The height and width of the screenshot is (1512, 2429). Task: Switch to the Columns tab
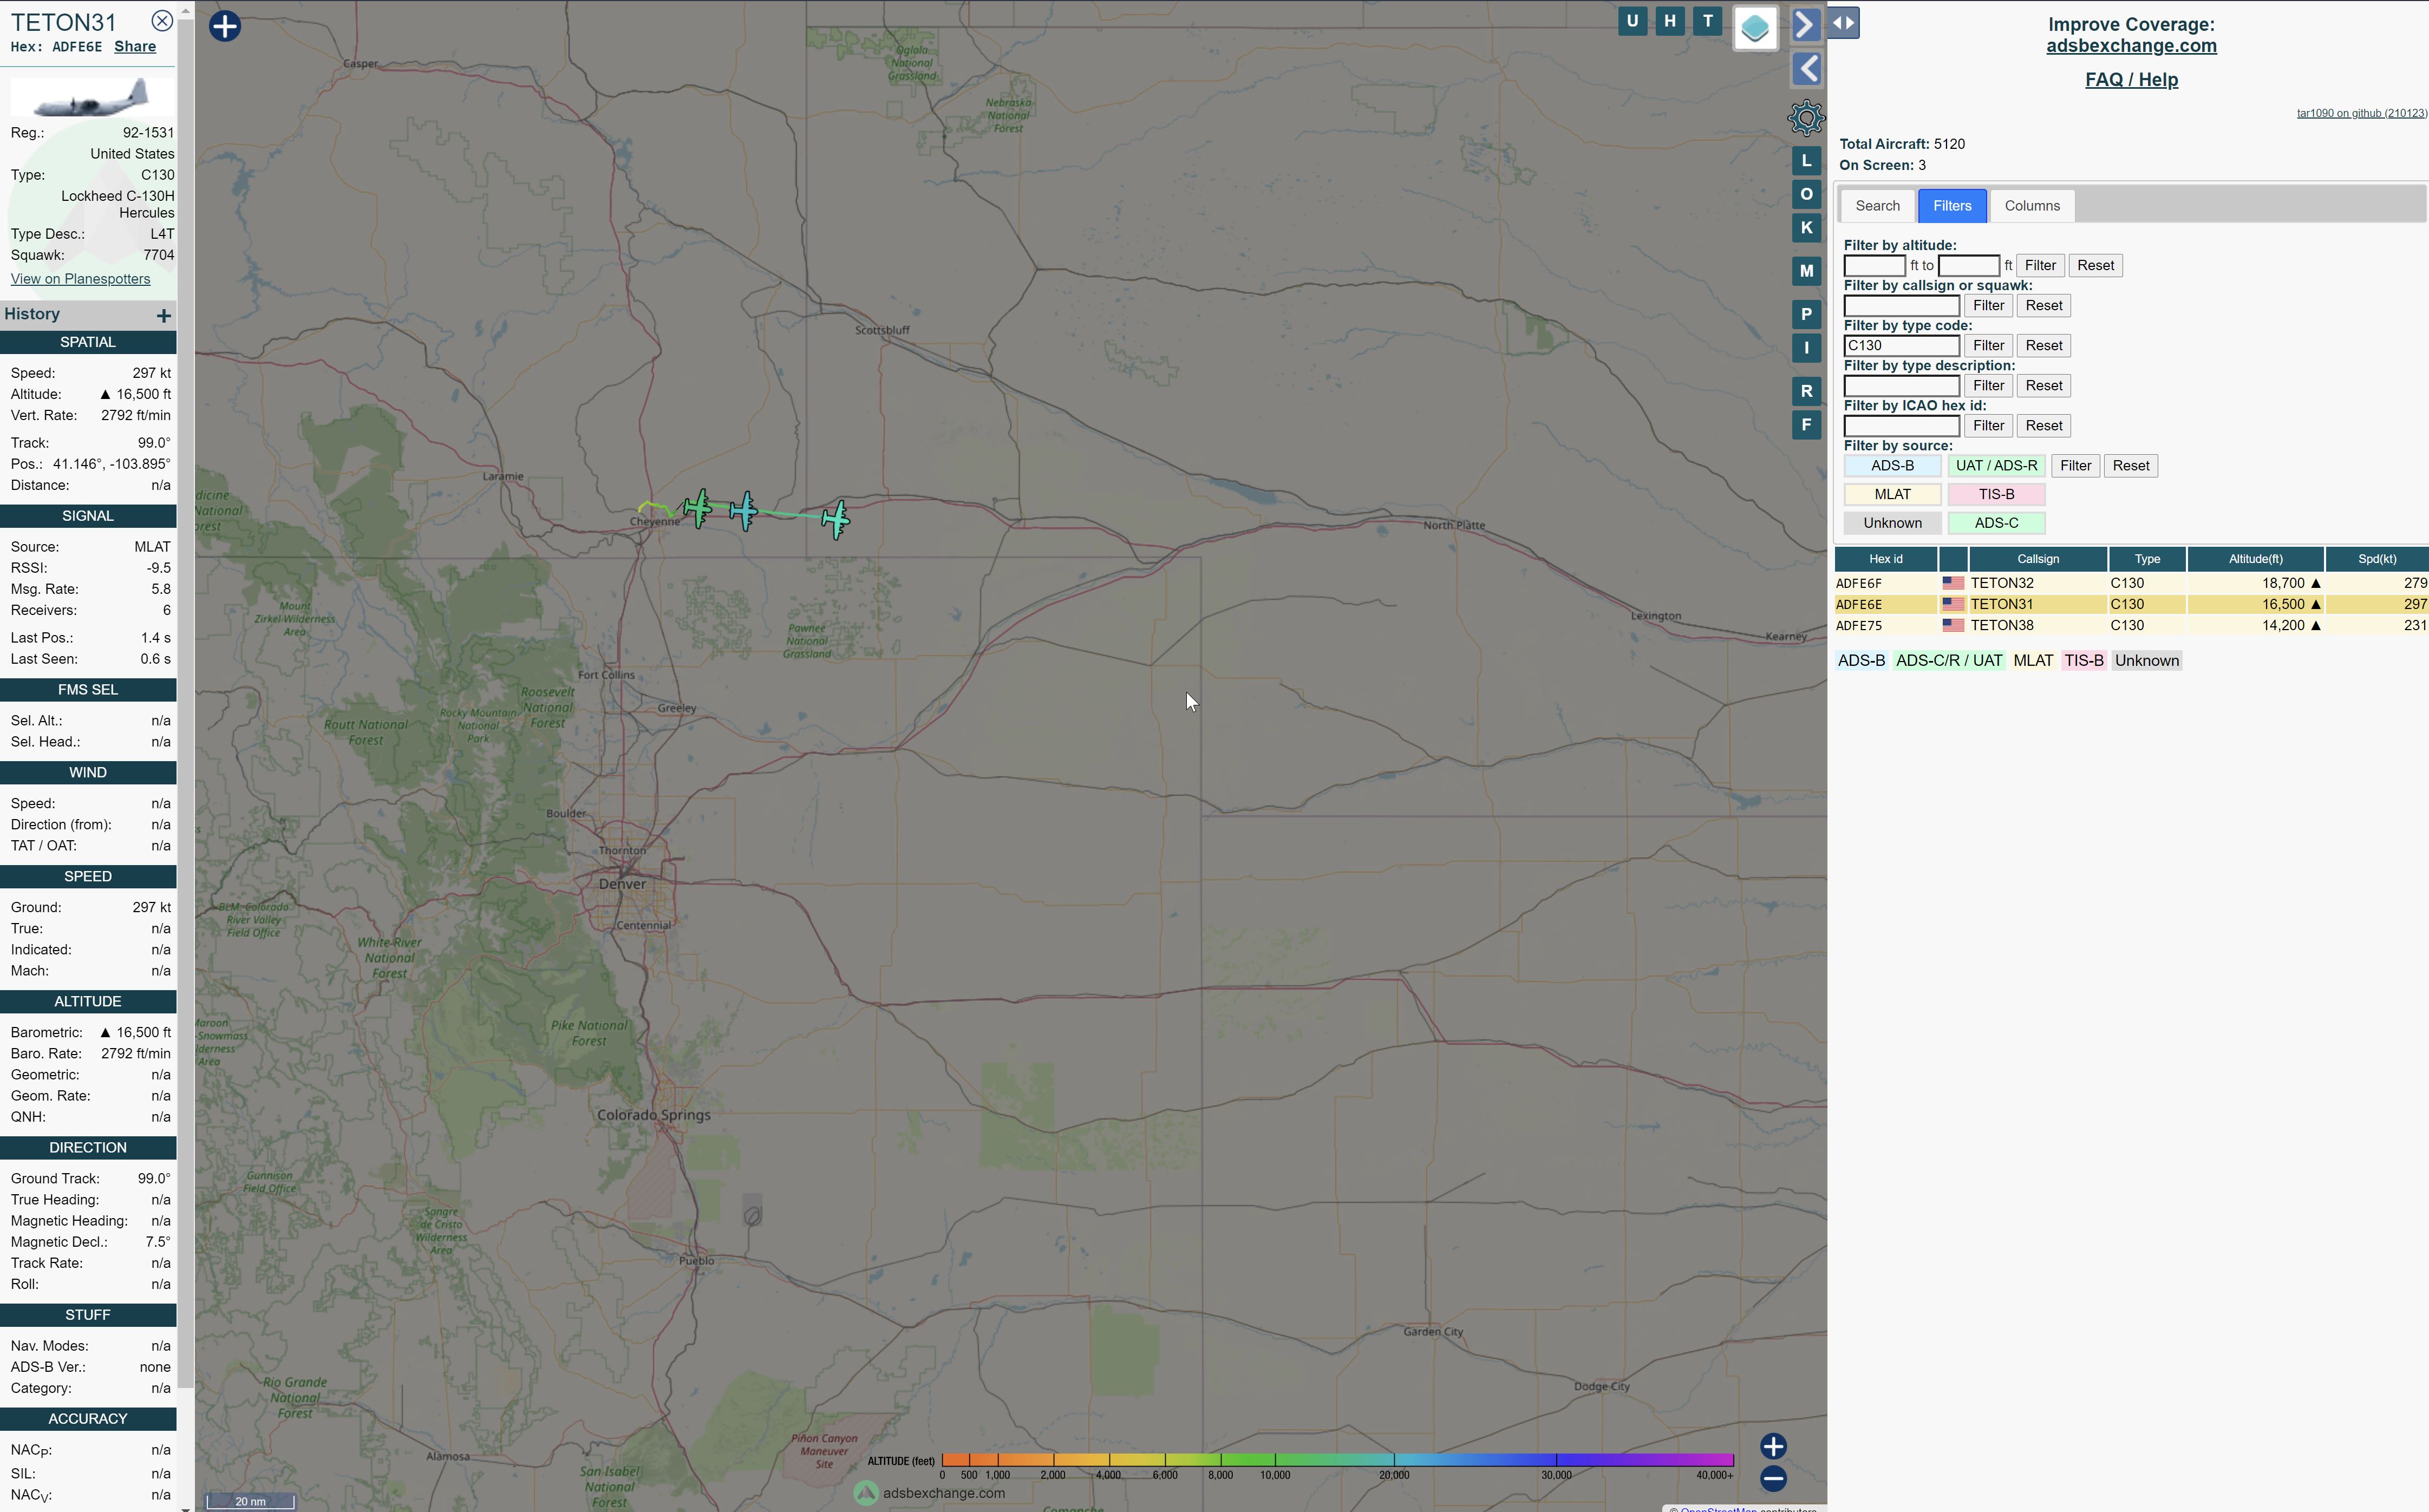coord(2032,206)
